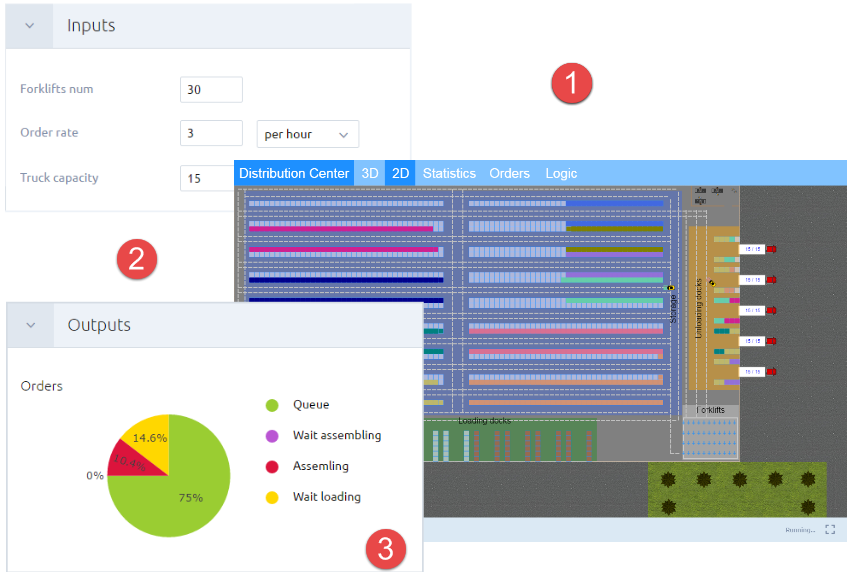Click the Forklifts num input field

[x=211, y=90]
